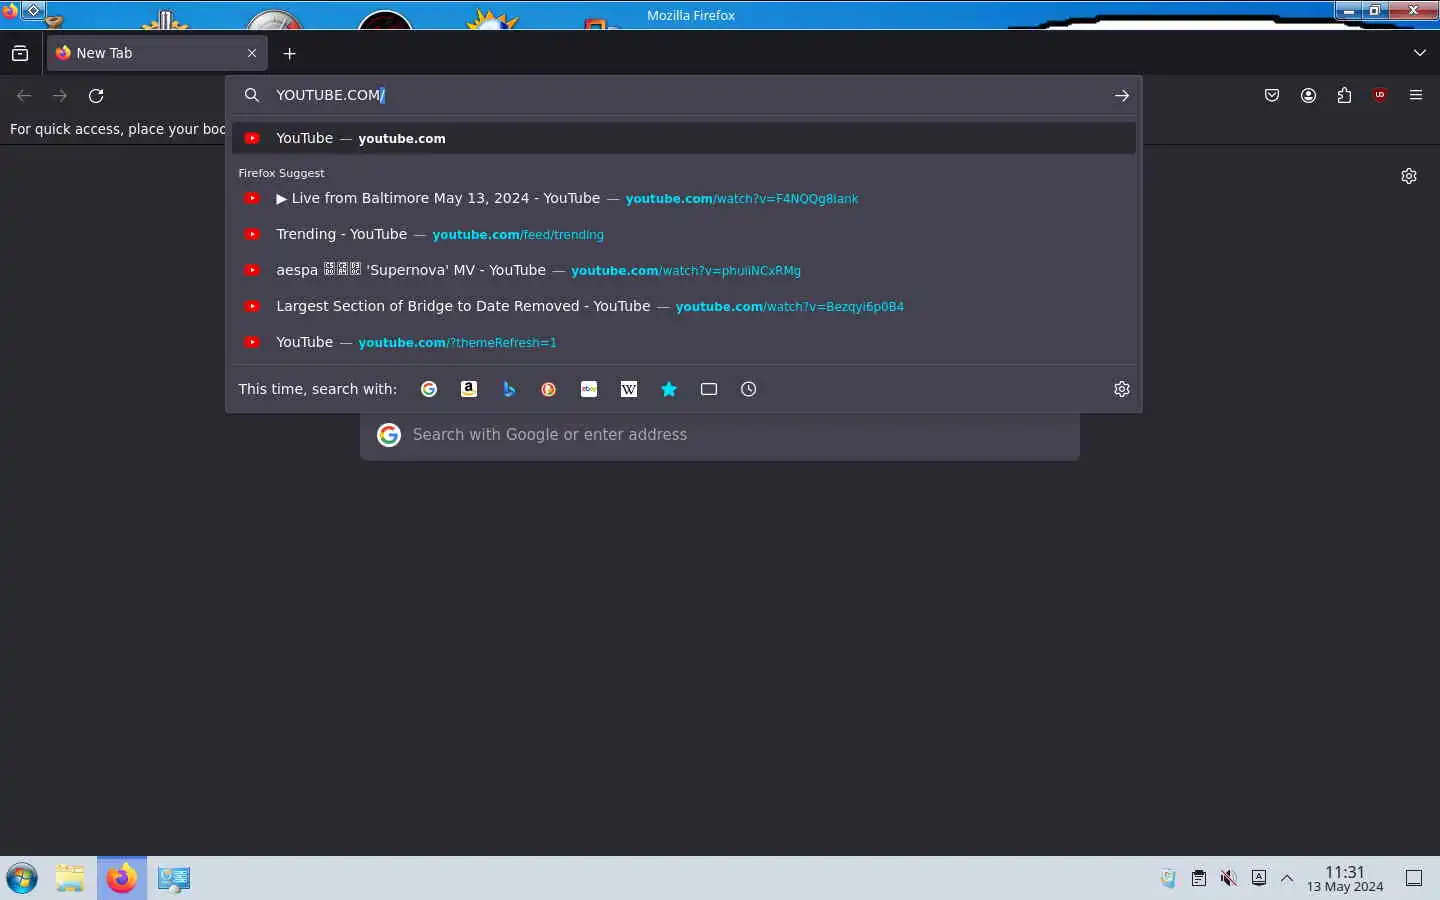Viewport: 1440px width, 900px height.
Task: Open the uBlock Origin extension icon
Action: click(x=1380, y=95)
